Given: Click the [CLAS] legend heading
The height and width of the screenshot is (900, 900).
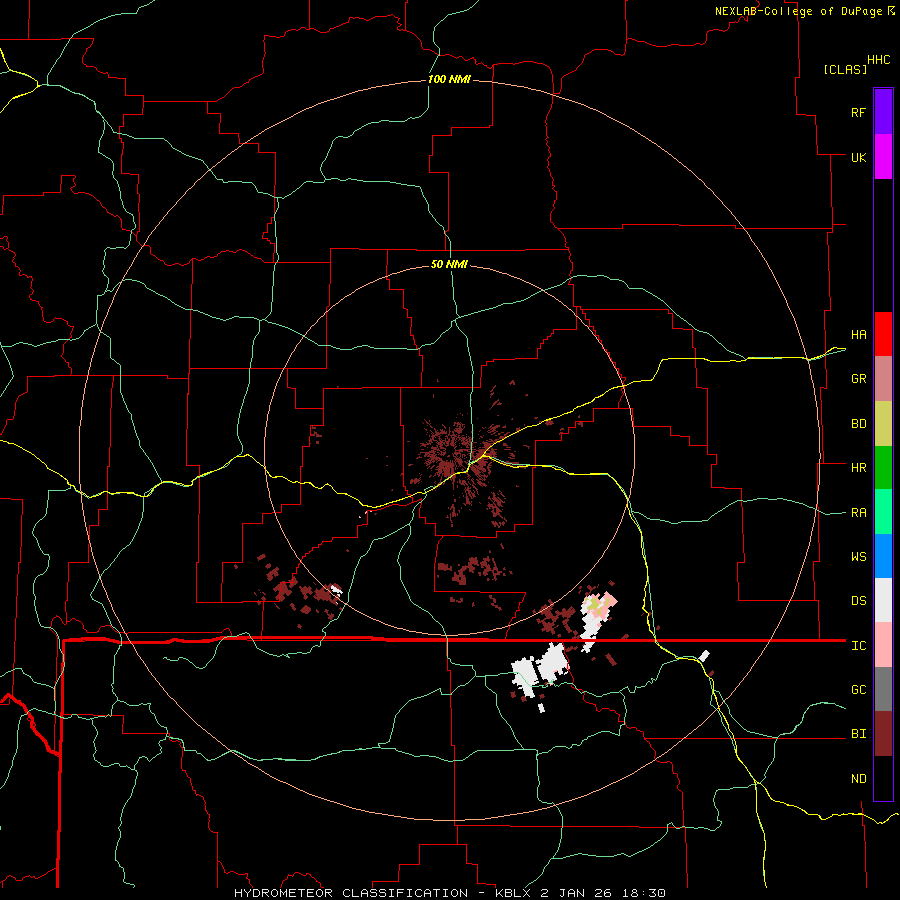Looking at the screenshot, I should 845,69.
